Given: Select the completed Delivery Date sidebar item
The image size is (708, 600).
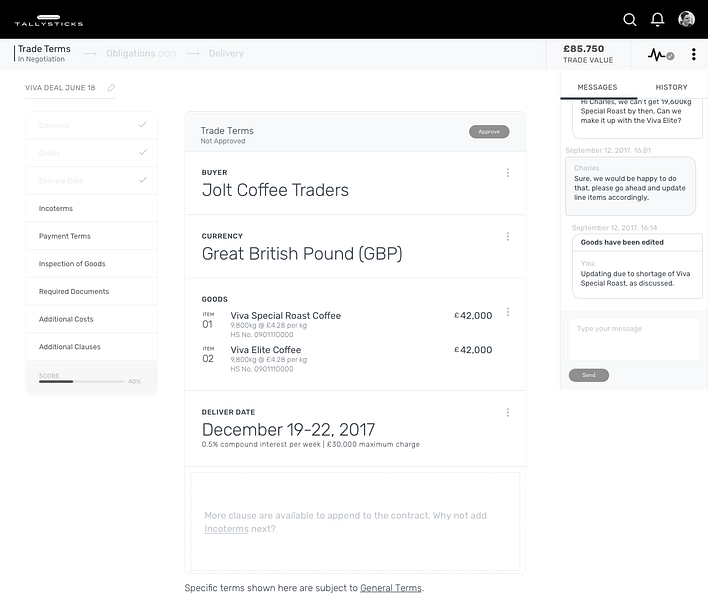Looking at the screenshot, I should click(x=92, y=181).
